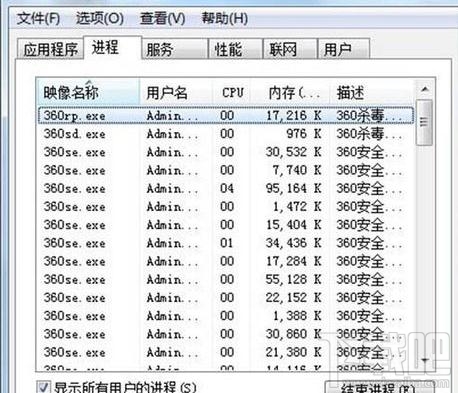Click Admin user name in 360rp.exe row

point(172,116)
